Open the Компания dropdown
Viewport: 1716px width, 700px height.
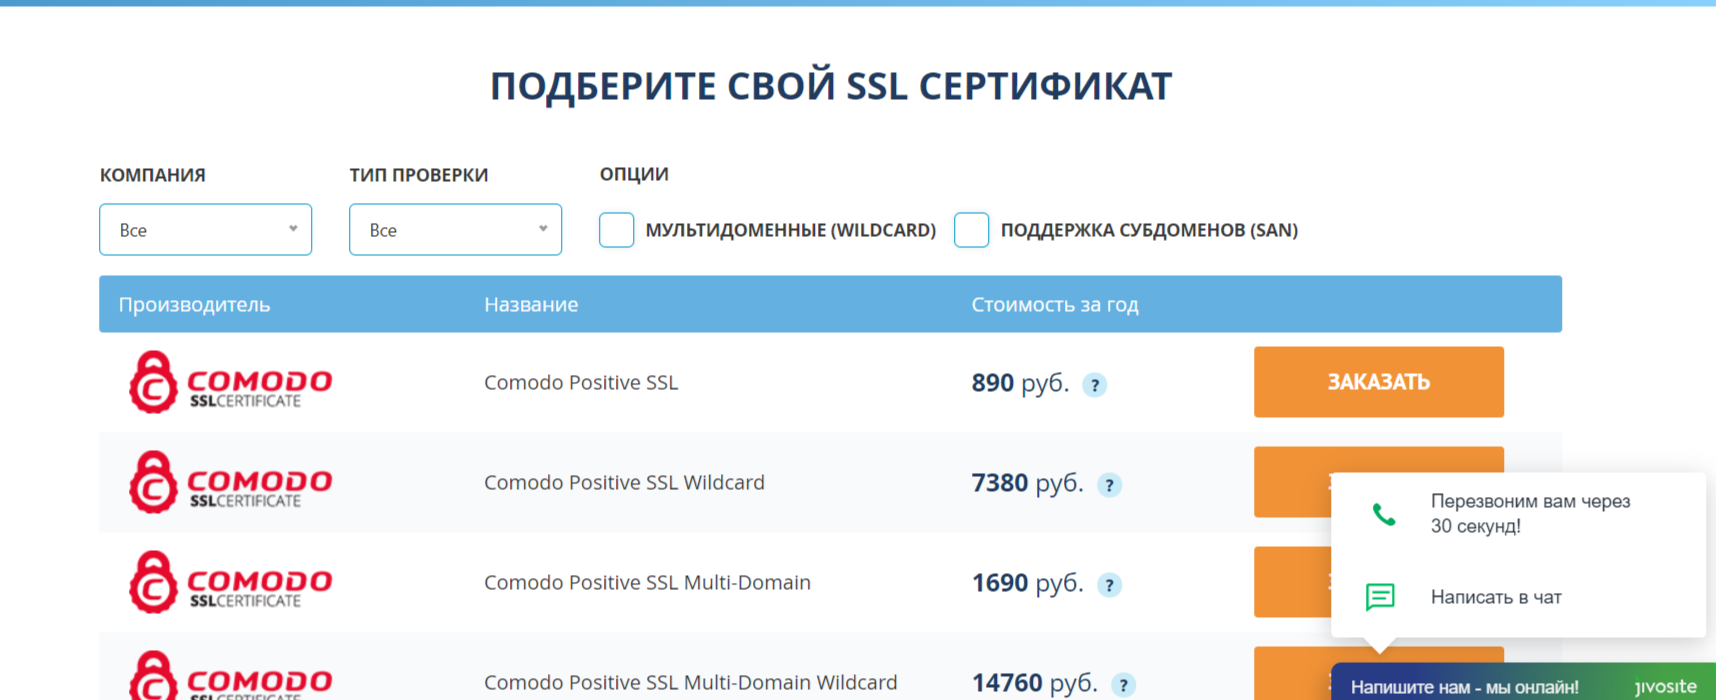coord(205,230)
